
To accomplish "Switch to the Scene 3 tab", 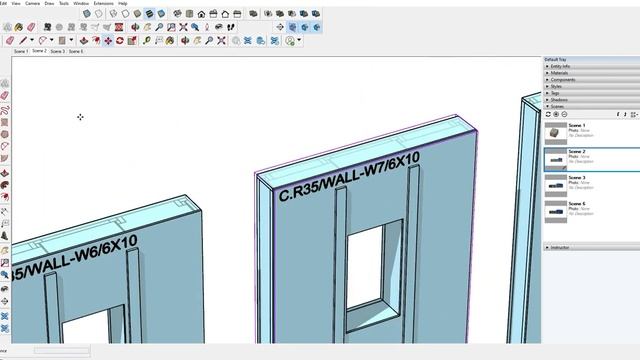I will click(58, 51).
